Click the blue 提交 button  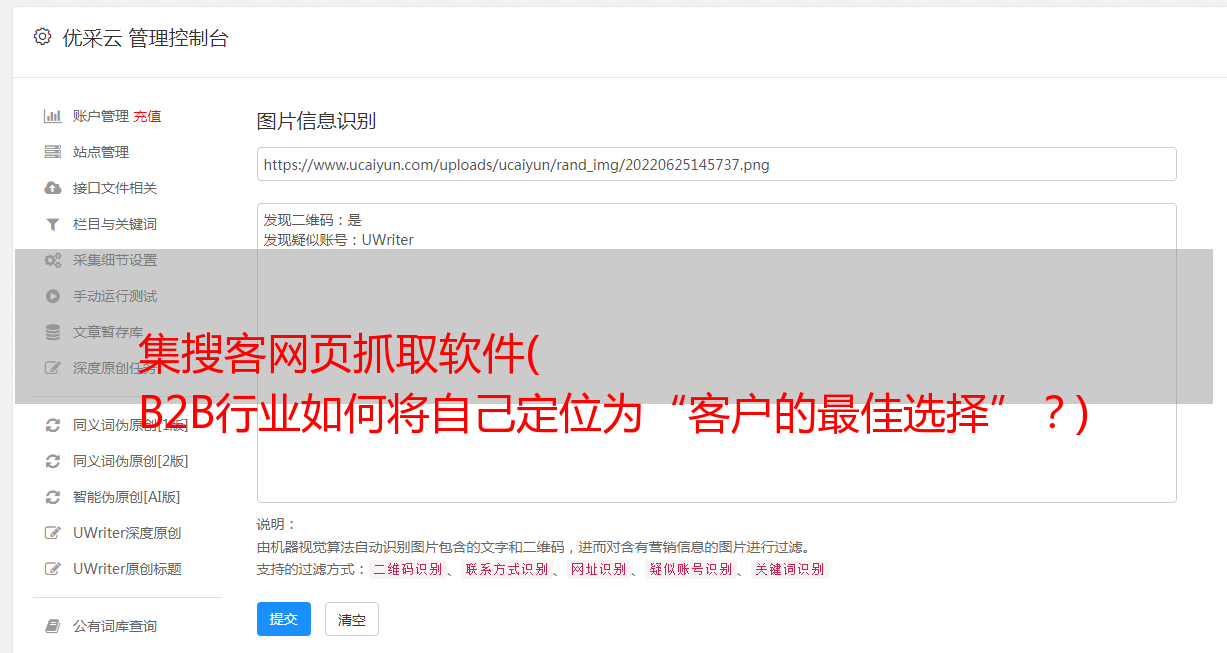click(x=284, y=619)
